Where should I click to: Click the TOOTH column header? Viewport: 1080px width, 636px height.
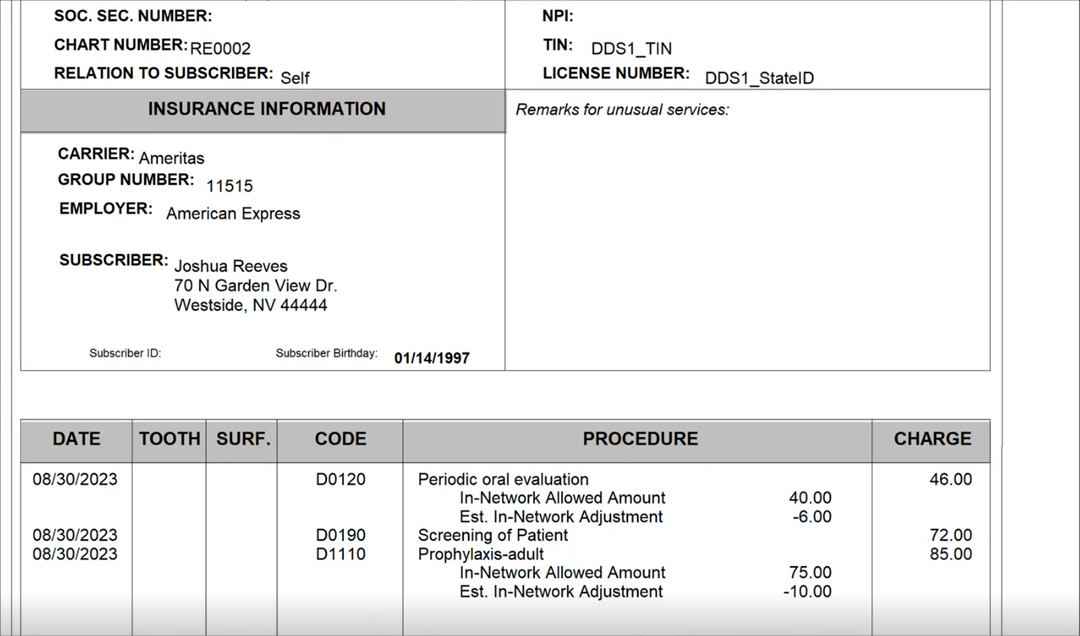click(169, 439)
